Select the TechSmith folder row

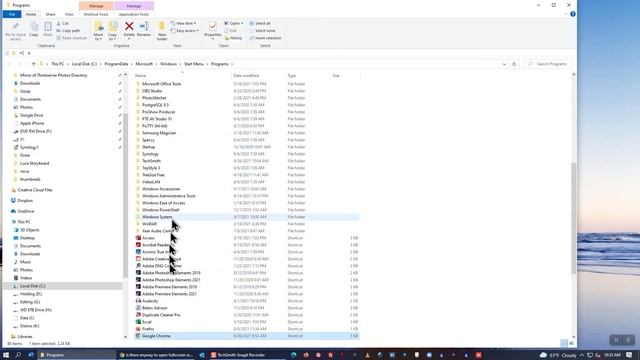click(x=247, y=161)
